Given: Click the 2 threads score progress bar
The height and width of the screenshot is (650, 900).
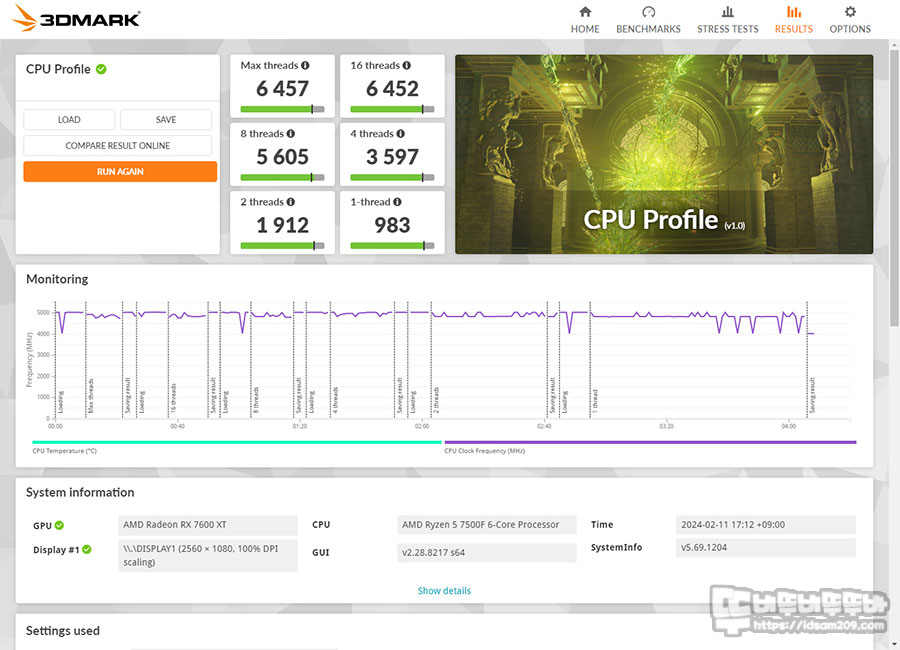Looking at the screenshot, I should coord(282,246).
